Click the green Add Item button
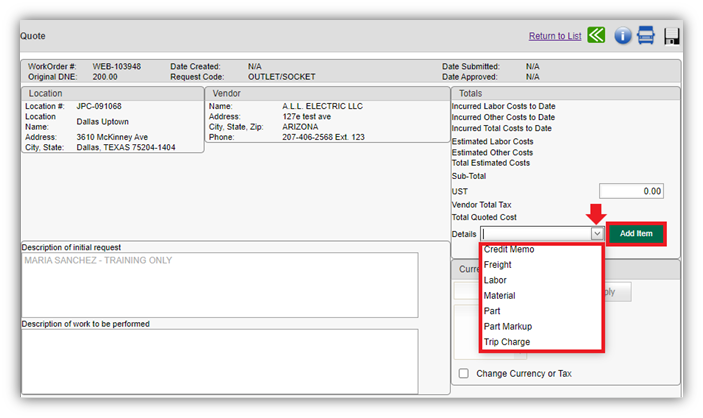 point(636,234)
